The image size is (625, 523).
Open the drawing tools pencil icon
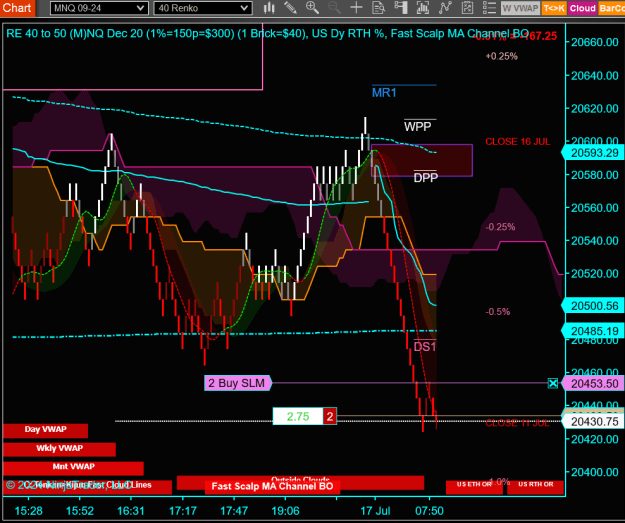tap(291, 8)
